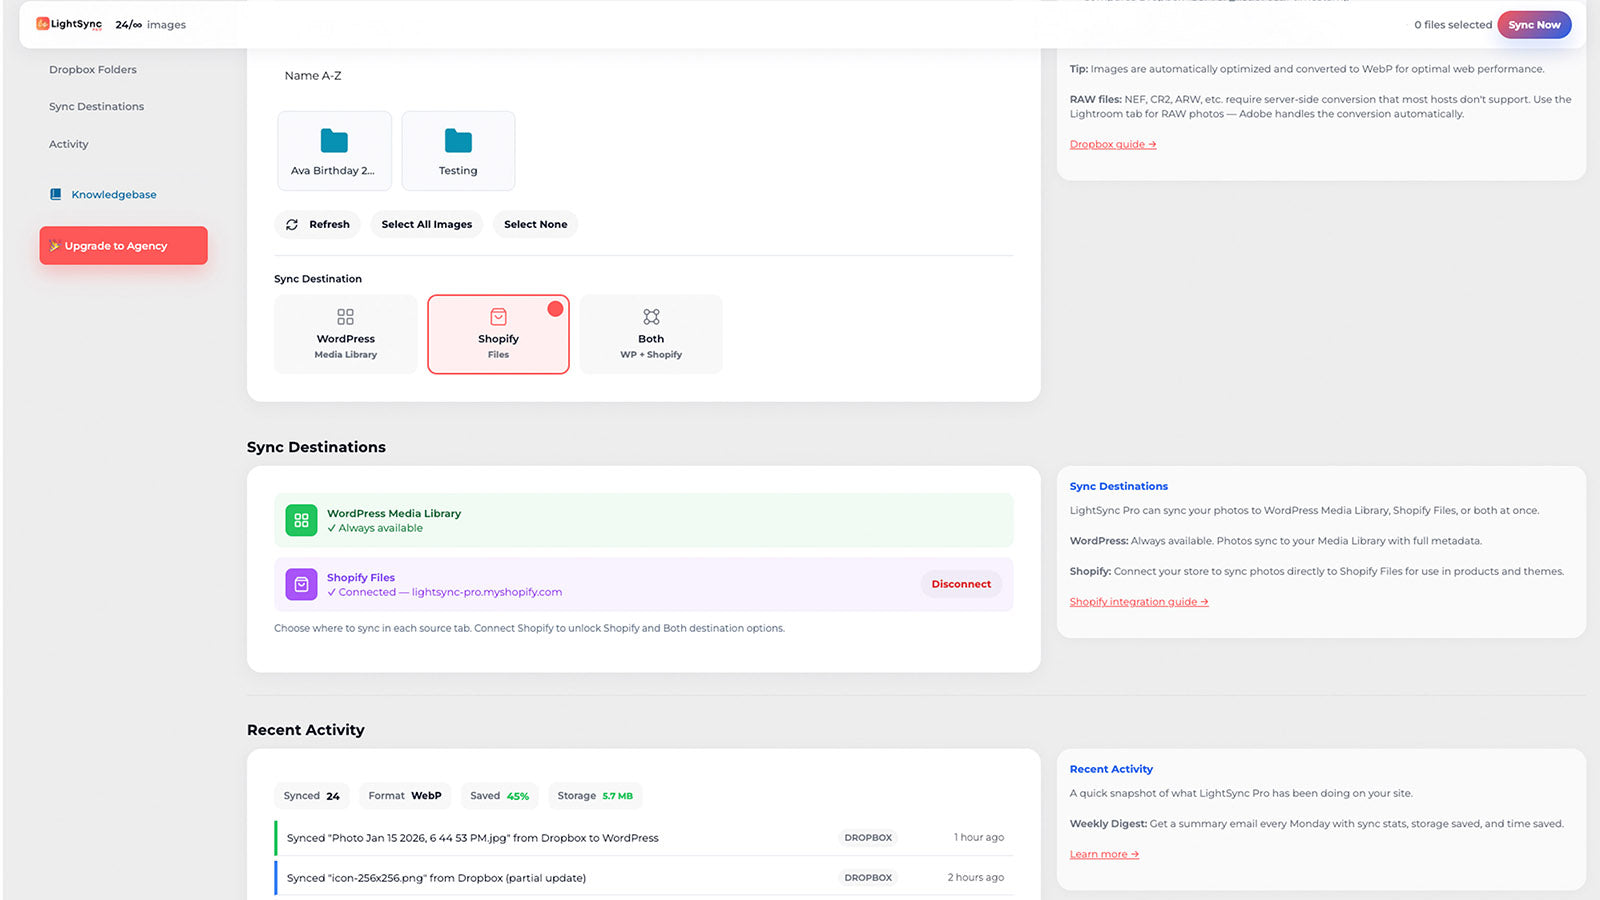1600x900 pixels.
Task: Click the Both WP + Shopify link icon
Action: click(x=651, y=316)
